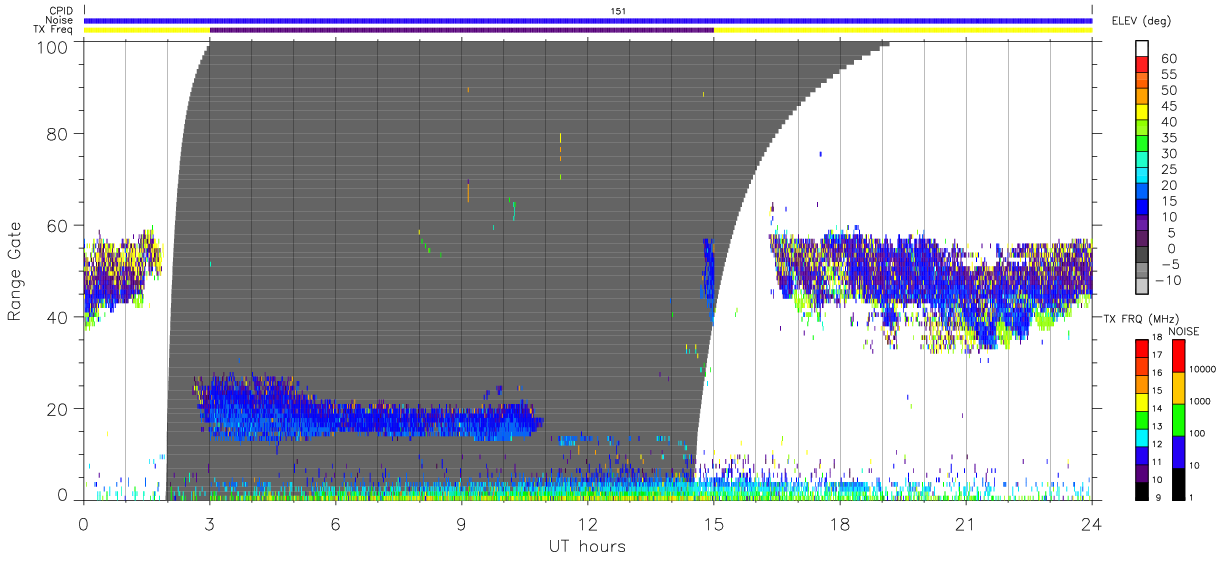Click the '20' label on Range Gate axis
The width and height of the screenshot is (1228, 567).
[x=57, y=409]
